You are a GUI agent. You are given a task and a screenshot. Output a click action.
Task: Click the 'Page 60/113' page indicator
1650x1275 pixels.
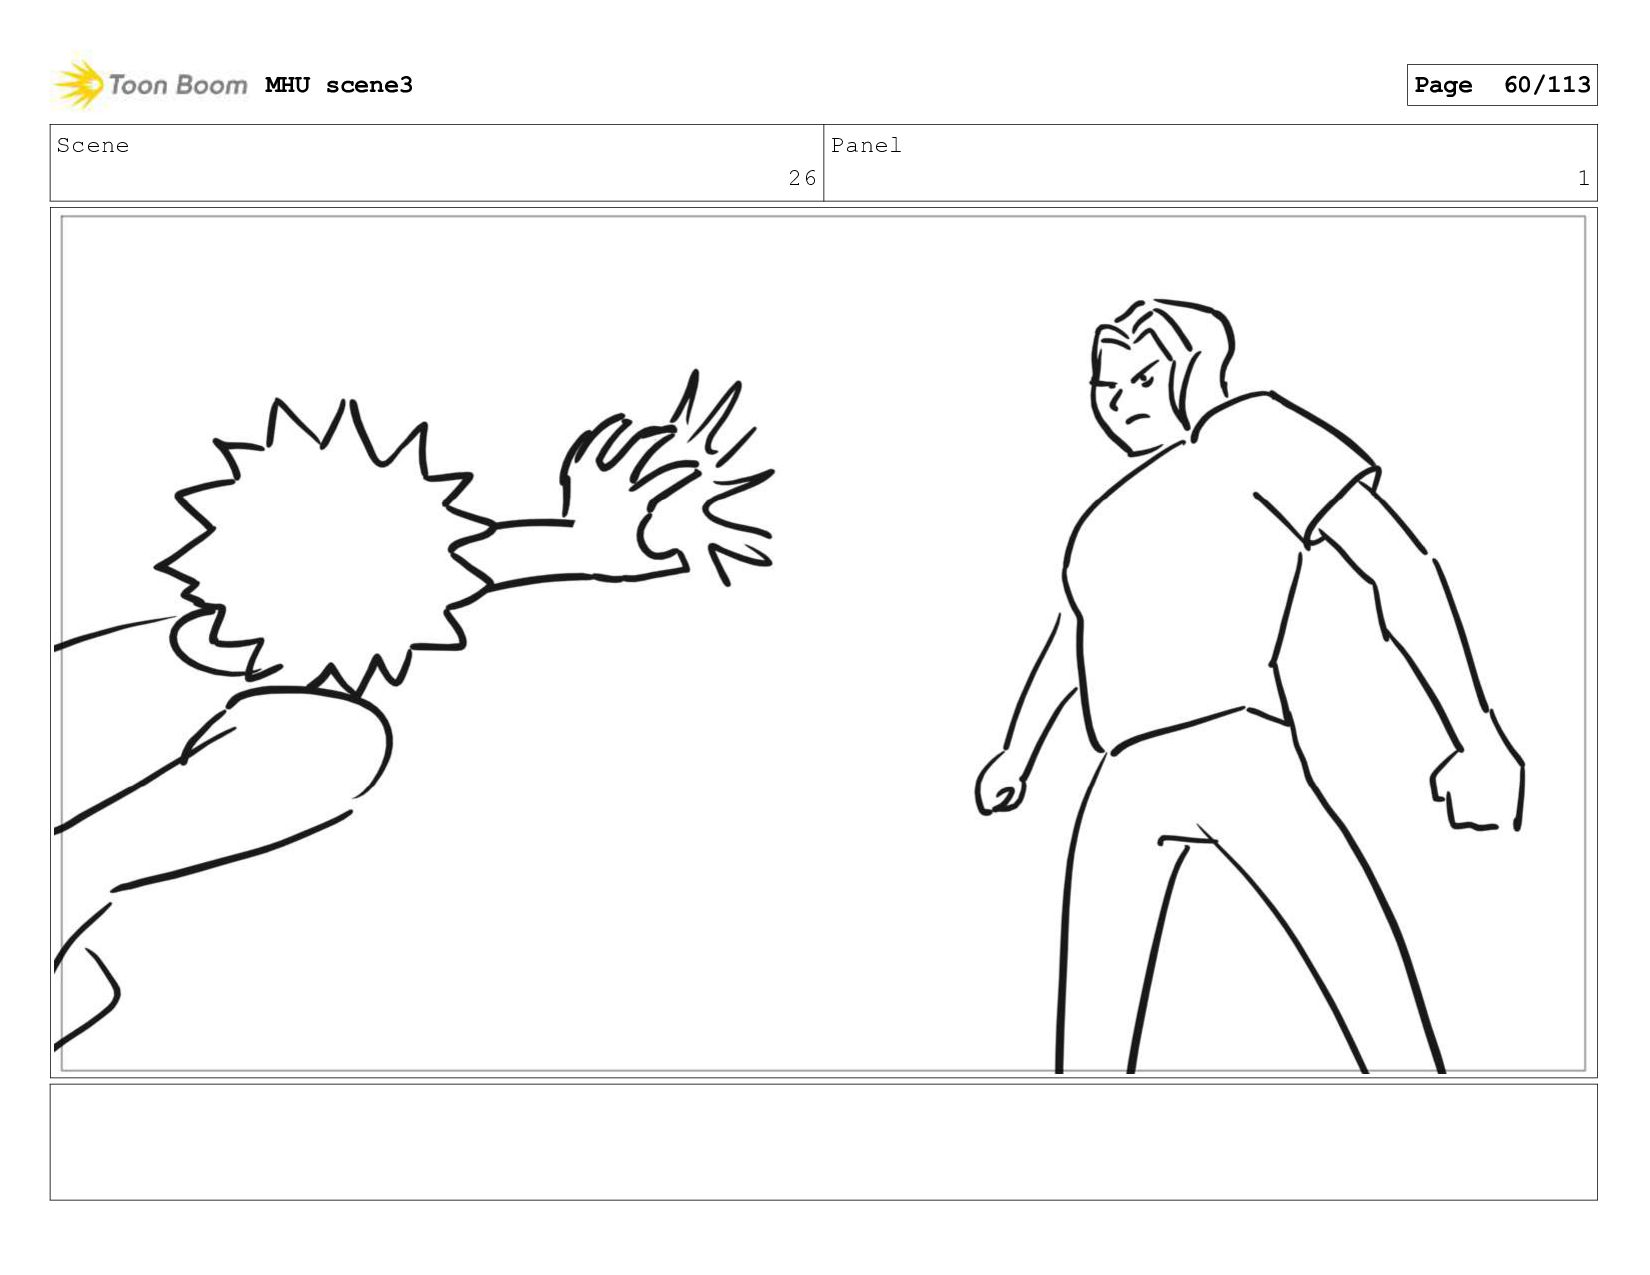pyautogui.click(x=1501, y=85)
